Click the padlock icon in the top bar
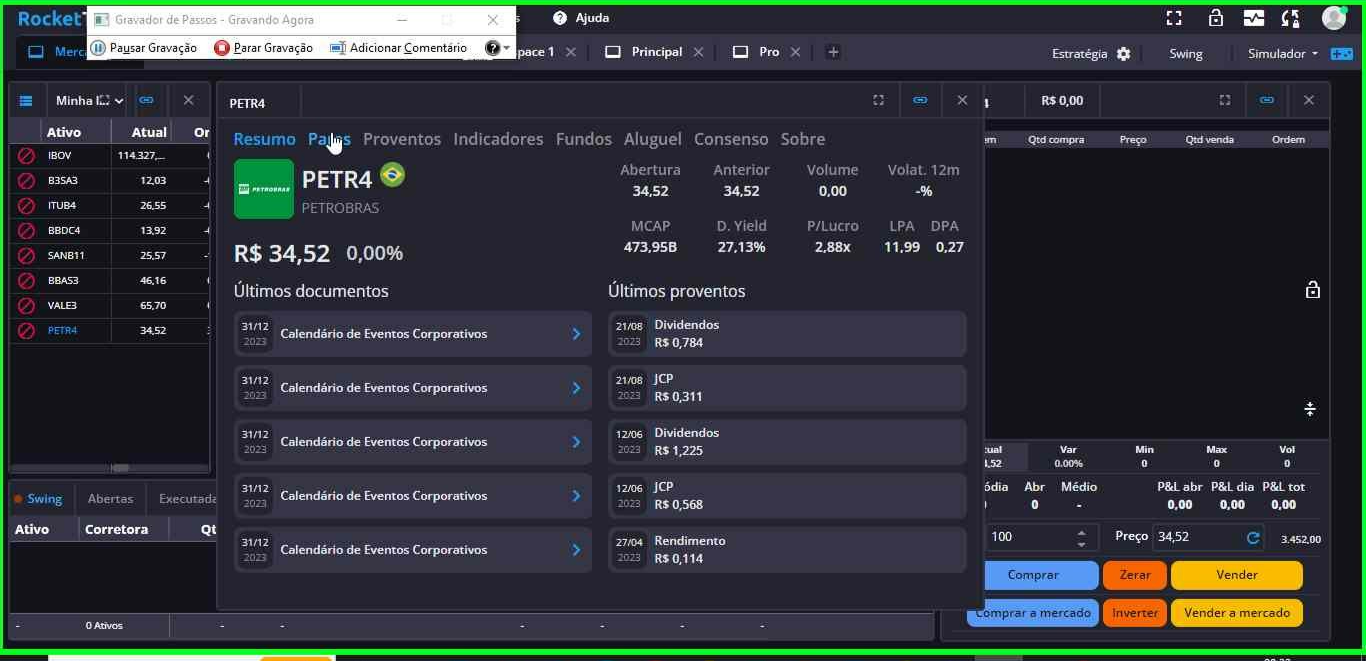1366x661 pixels. [x=1215, y=18]
